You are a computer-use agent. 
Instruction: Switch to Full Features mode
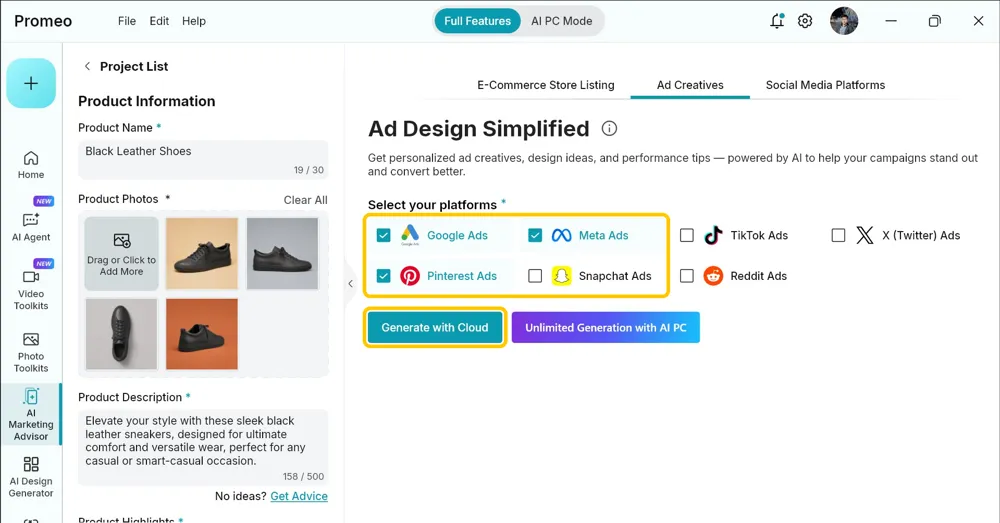coord(478,21)
